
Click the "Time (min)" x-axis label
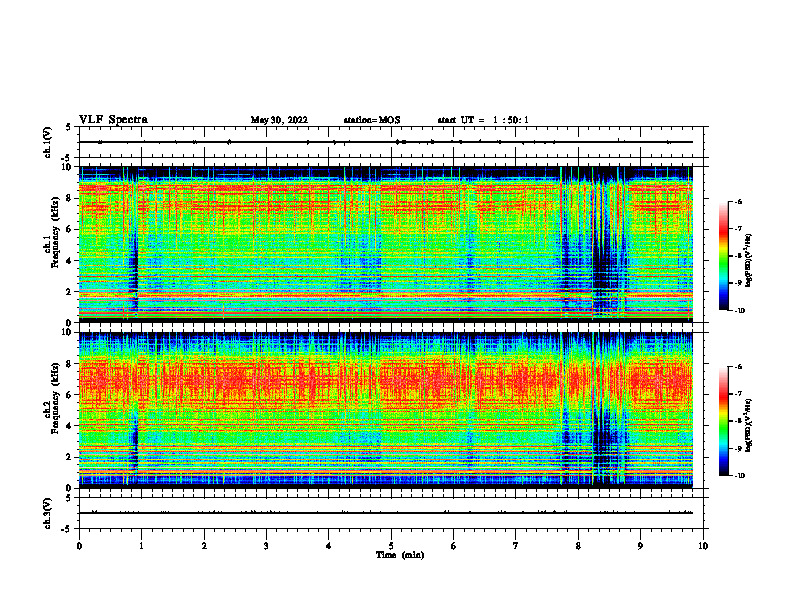tap(400, 555)
